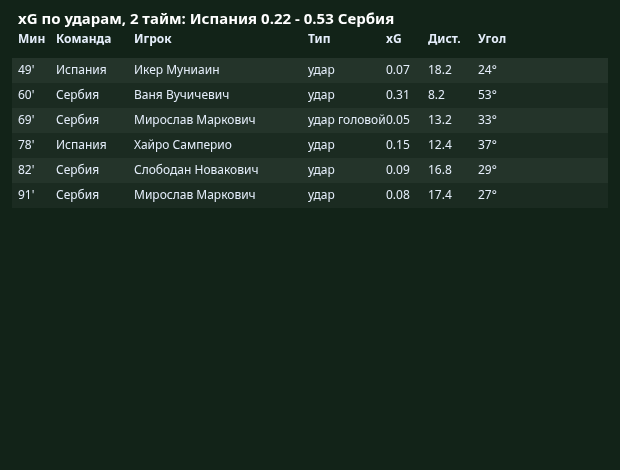620x470 pixels.
Task: Click team Сербия in the 69' row
Action: tap(77, 120)
